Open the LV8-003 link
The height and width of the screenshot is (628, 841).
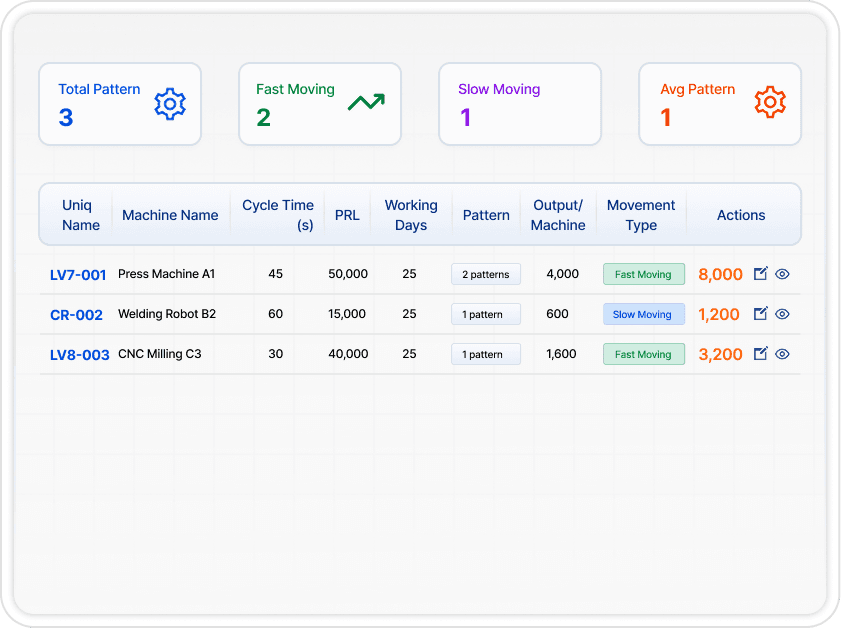click(x=79, y=355)
